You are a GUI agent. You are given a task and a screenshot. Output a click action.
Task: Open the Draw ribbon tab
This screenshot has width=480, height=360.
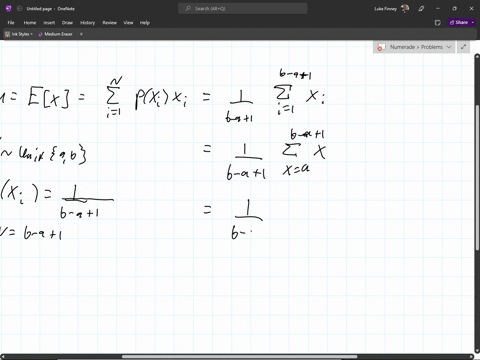67,23
